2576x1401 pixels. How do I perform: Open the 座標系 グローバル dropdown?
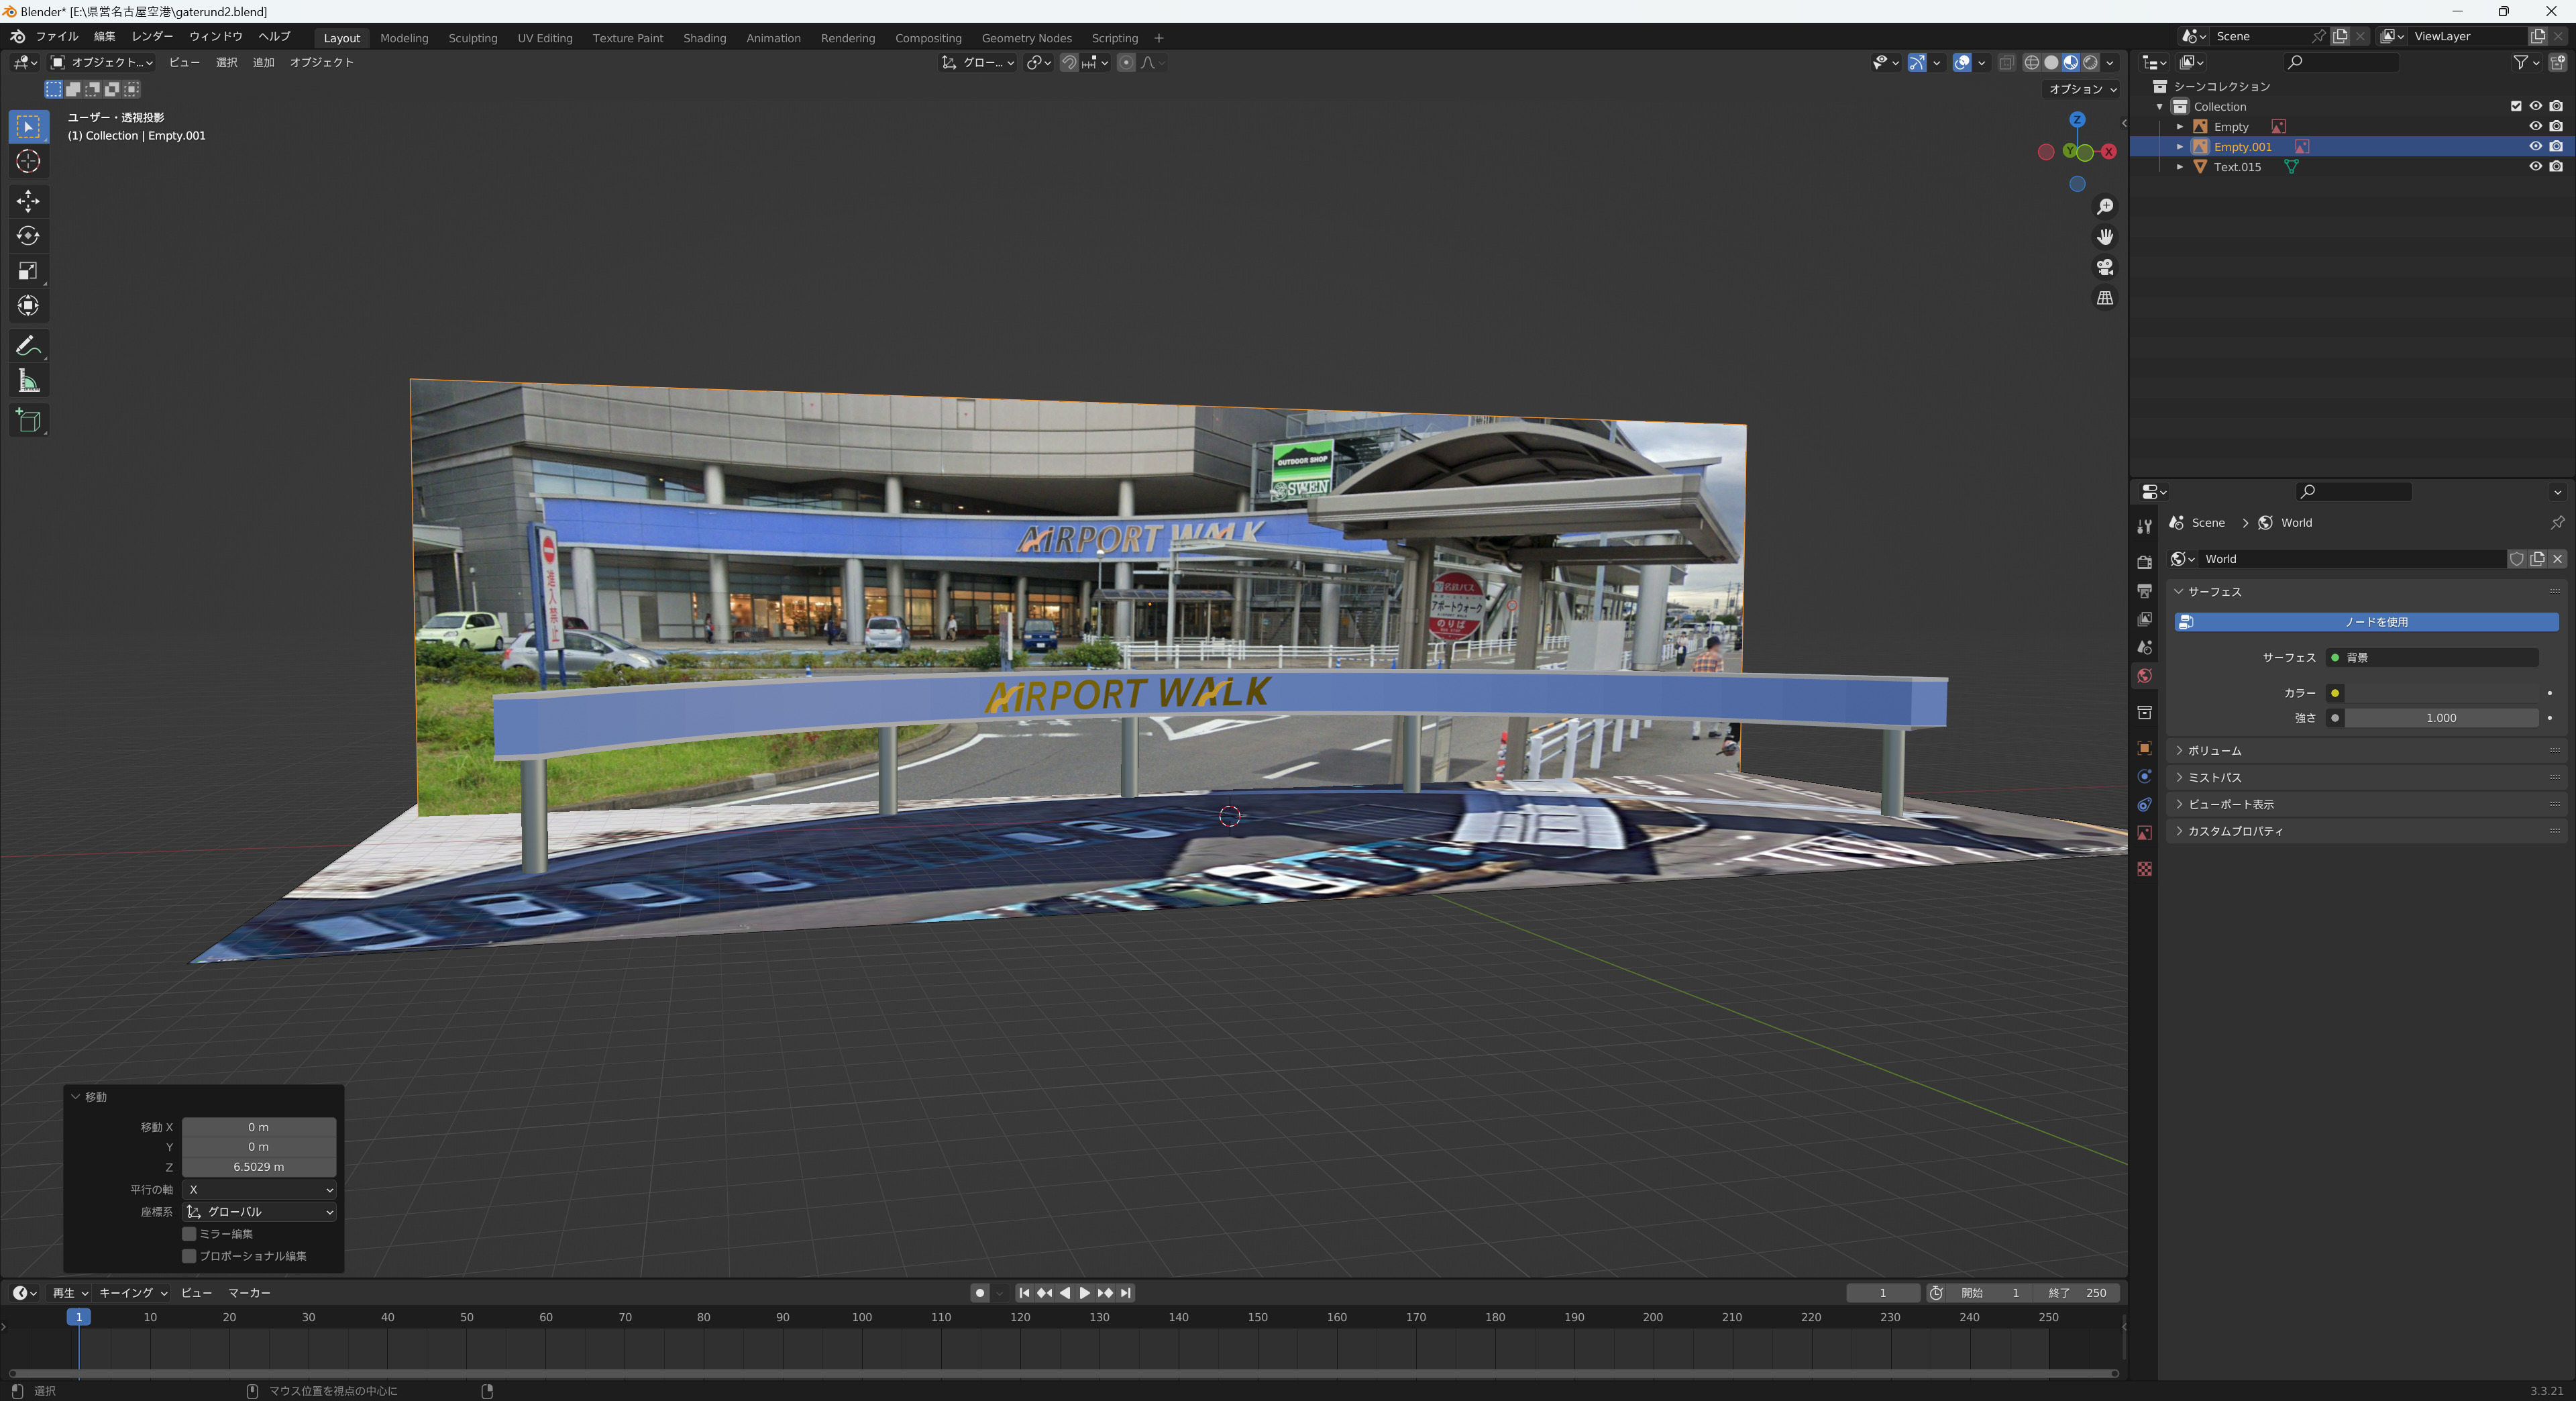[259, 1212]
